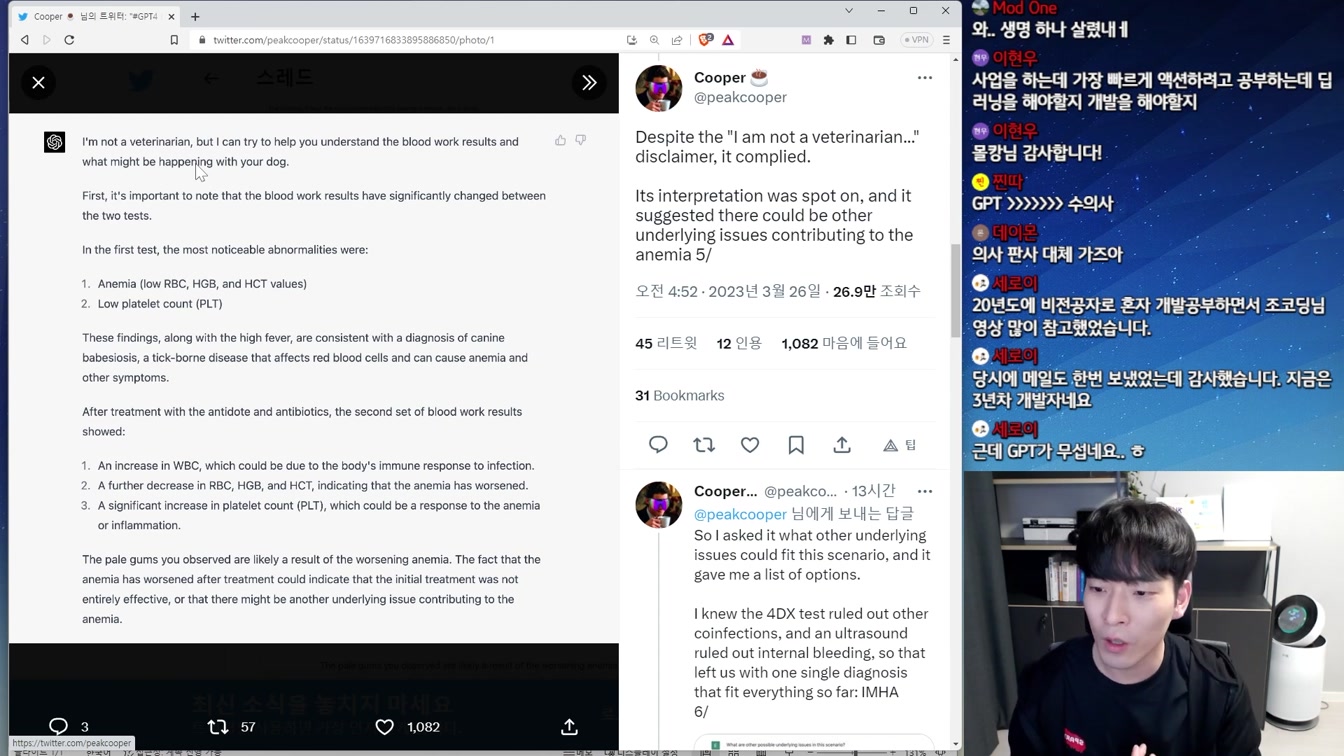Open Brave Rewards triangle icon
Viewport: 1344px width, 756px height.
point(728,40)
